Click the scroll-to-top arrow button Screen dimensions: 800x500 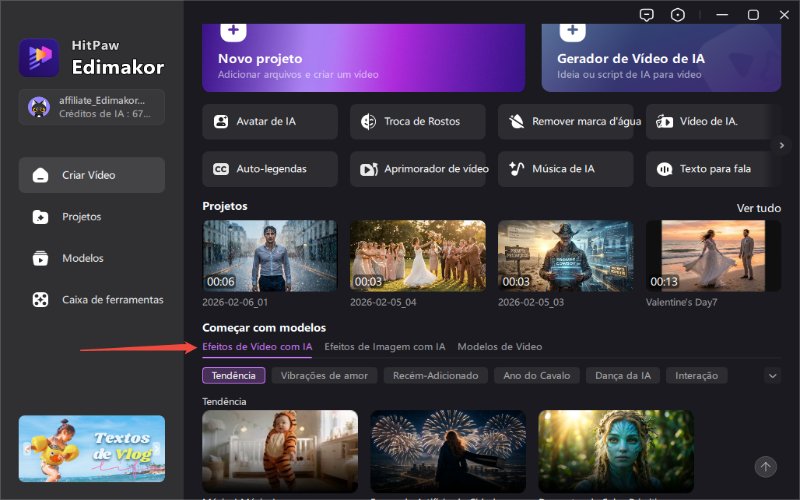point(765,466)
